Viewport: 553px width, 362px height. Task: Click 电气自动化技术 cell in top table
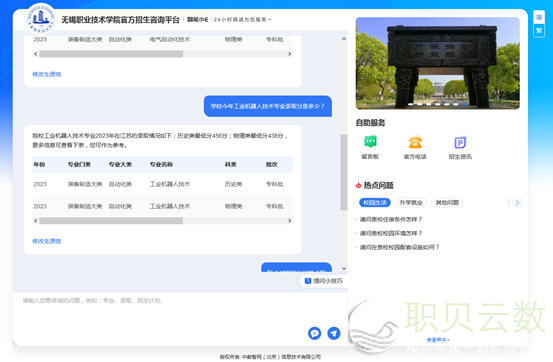click(170, 40)
